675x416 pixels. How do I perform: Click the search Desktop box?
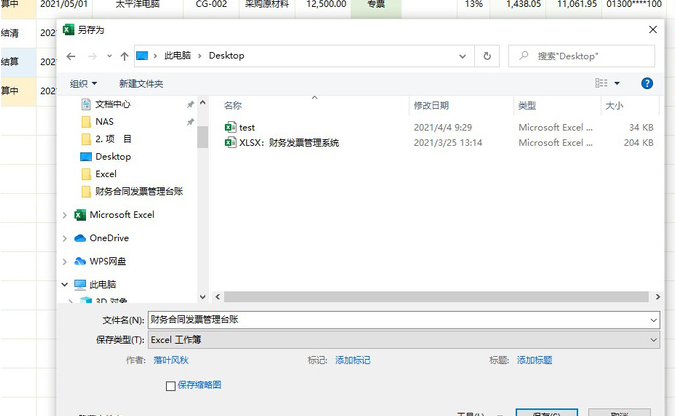tap(582, 56)
